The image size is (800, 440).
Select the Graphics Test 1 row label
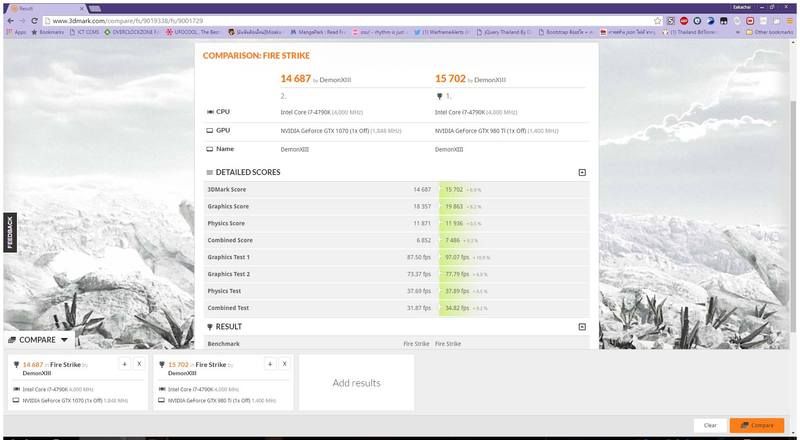pyautogui.click(x=229, y=257)
